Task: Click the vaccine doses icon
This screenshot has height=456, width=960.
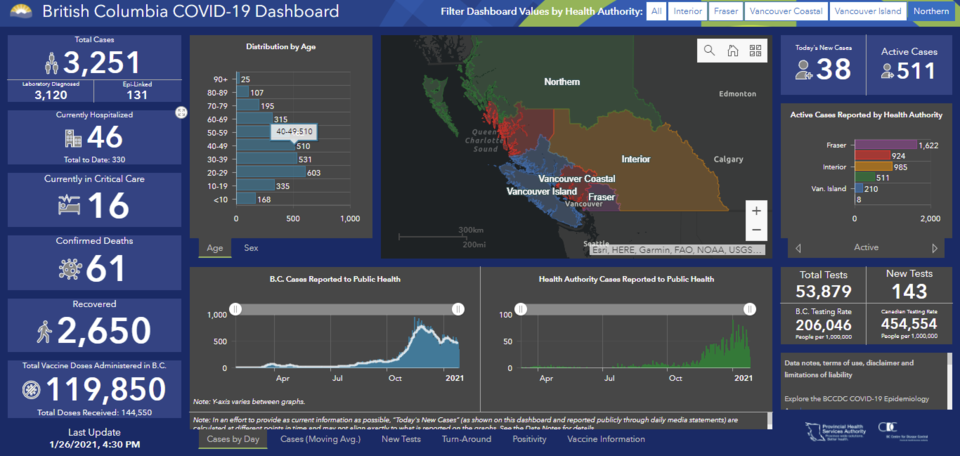Action: 30,389
